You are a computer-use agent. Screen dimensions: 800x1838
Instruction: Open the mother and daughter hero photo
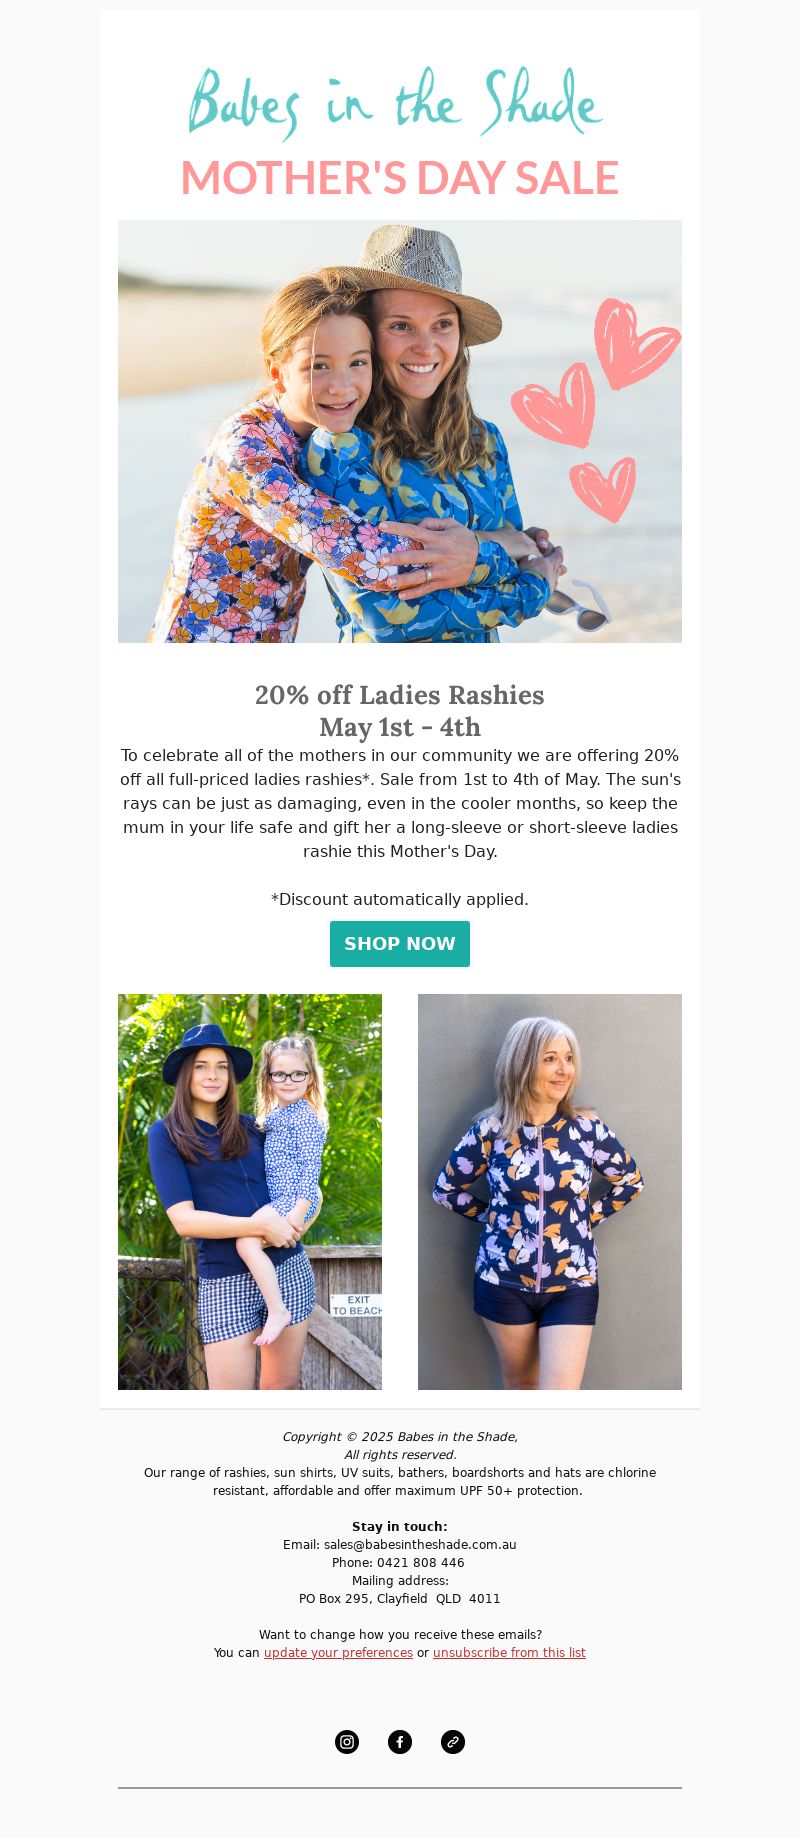tap(400, 431)
